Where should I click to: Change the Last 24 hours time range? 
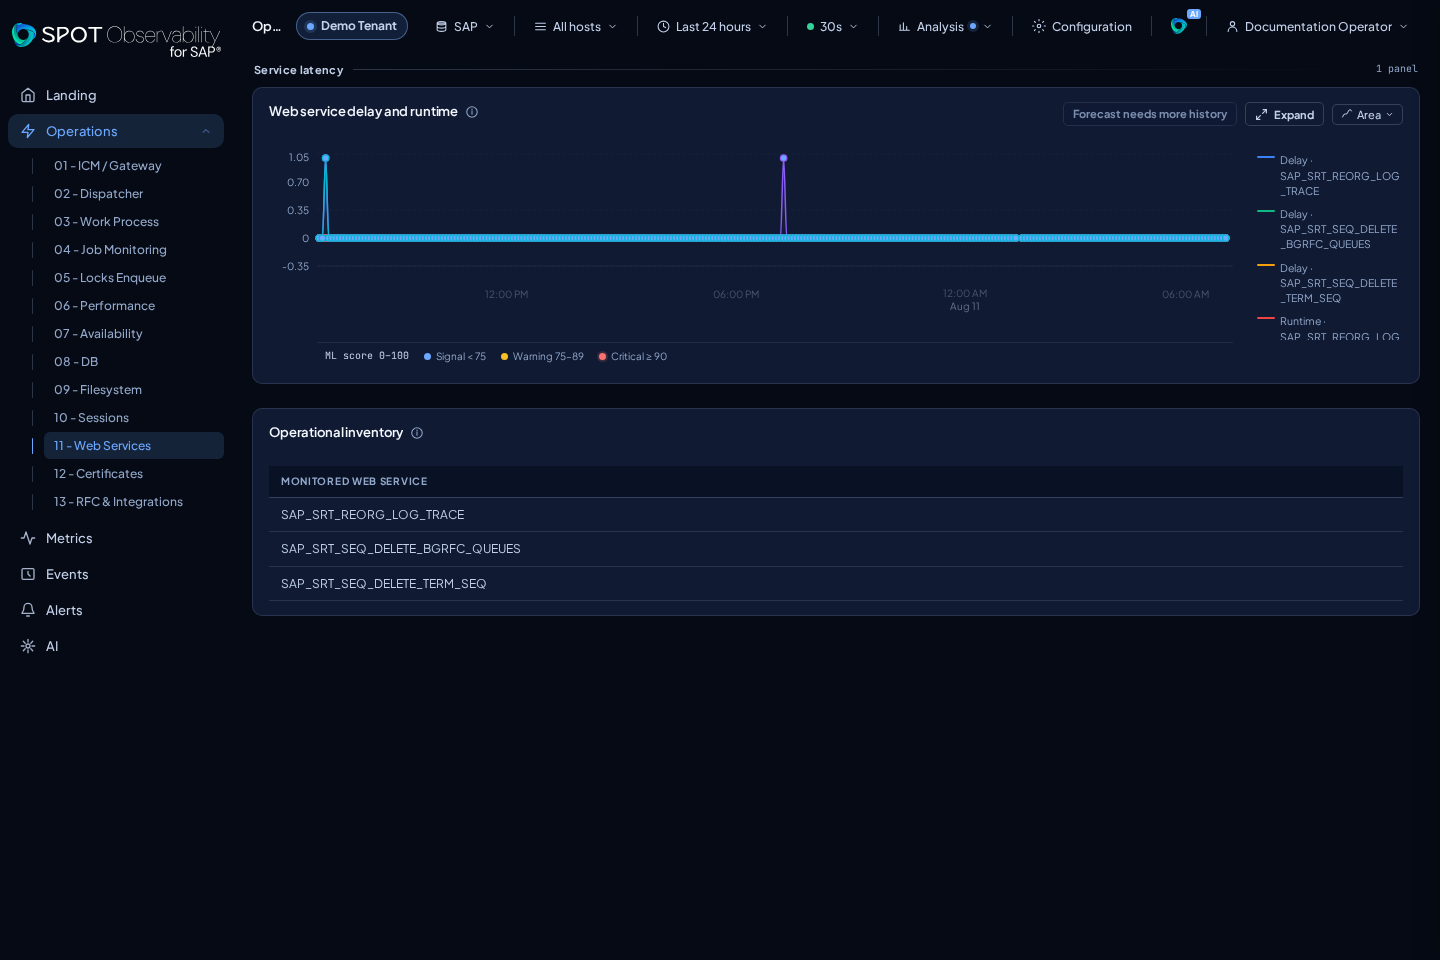[712, 27]
